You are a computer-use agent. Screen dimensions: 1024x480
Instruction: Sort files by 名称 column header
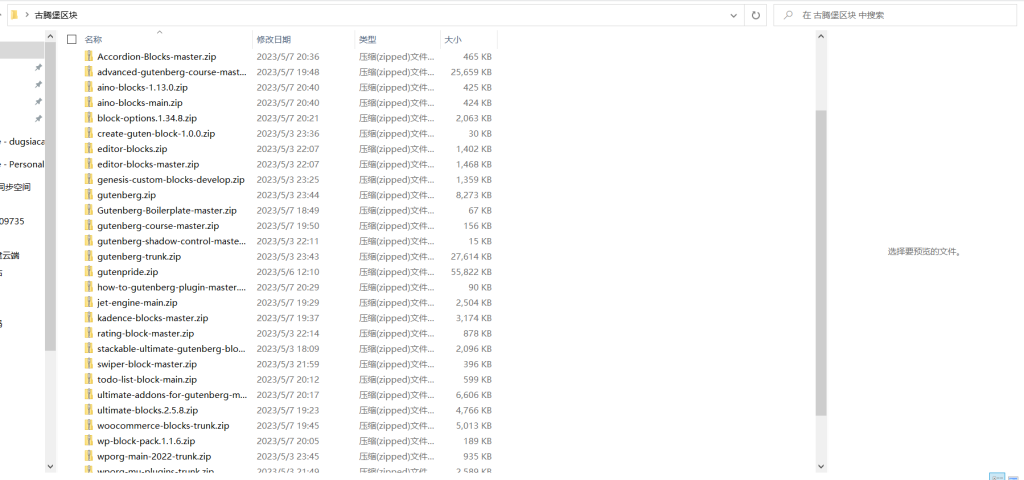pos(93,40)
